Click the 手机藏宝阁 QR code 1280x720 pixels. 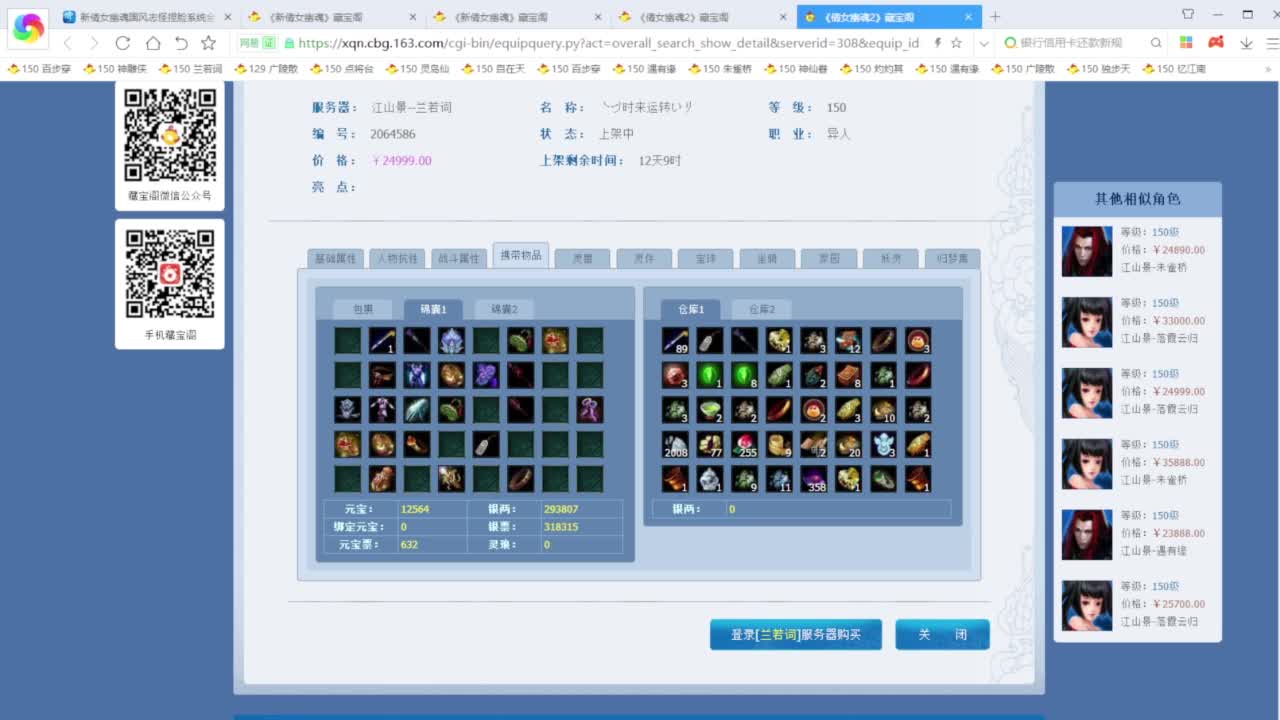point(170,274)
